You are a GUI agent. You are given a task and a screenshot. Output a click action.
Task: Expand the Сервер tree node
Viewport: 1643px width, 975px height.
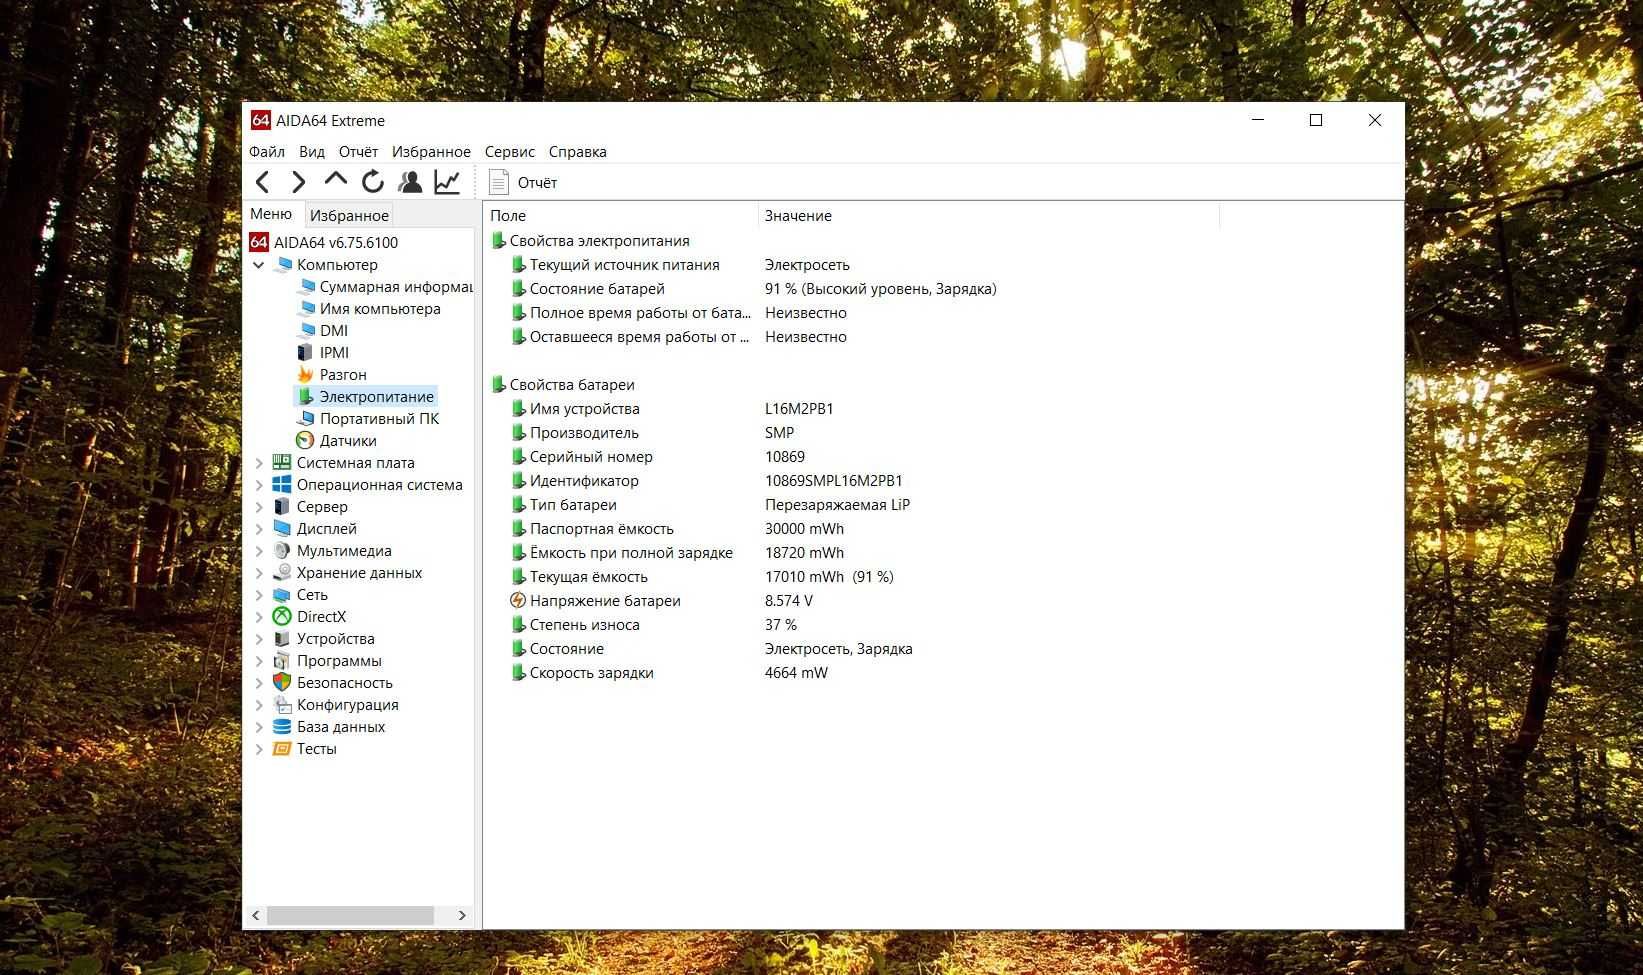259,507
